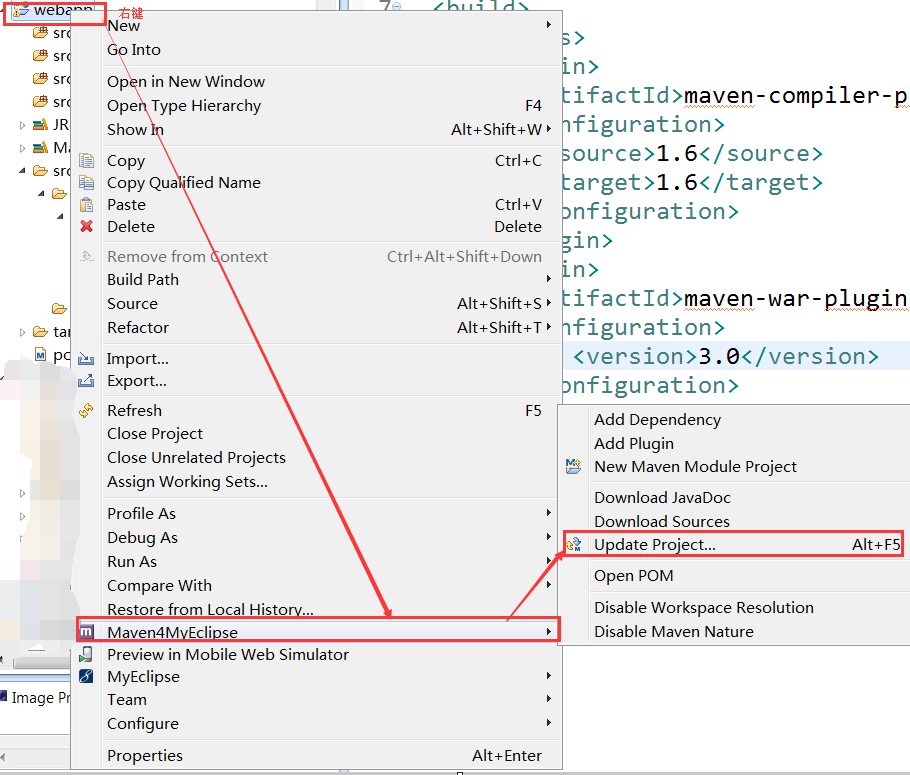Click the Export icon
The image size is (910, 775).
pyautogui.click(x=87, y=381)
